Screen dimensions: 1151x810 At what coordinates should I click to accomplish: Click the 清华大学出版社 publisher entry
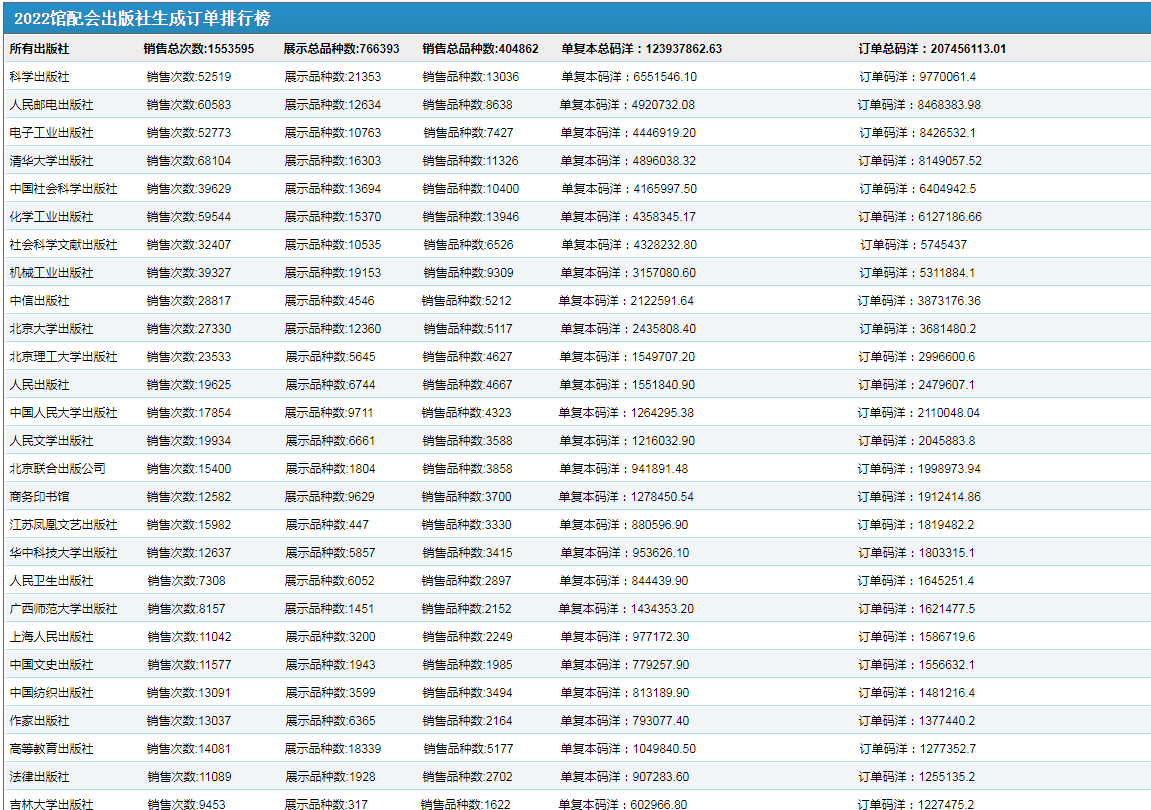pos(51,161)
